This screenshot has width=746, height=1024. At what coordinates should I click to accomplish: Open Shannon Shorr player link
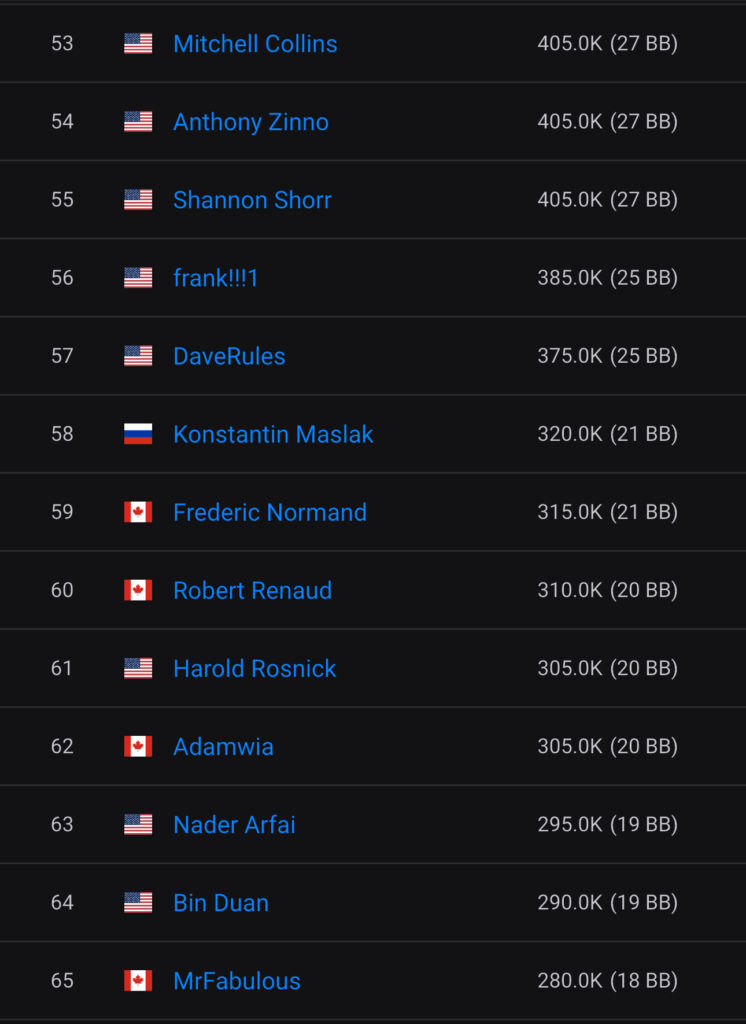[252, 200]
